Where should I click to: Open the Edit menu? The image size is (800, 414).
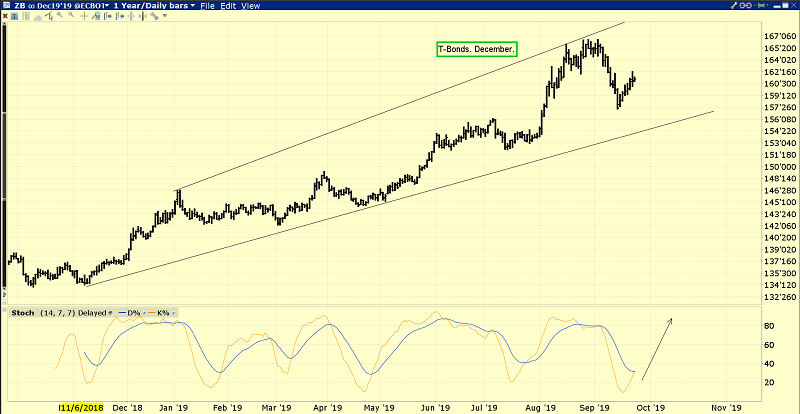[x=228, y=6]
